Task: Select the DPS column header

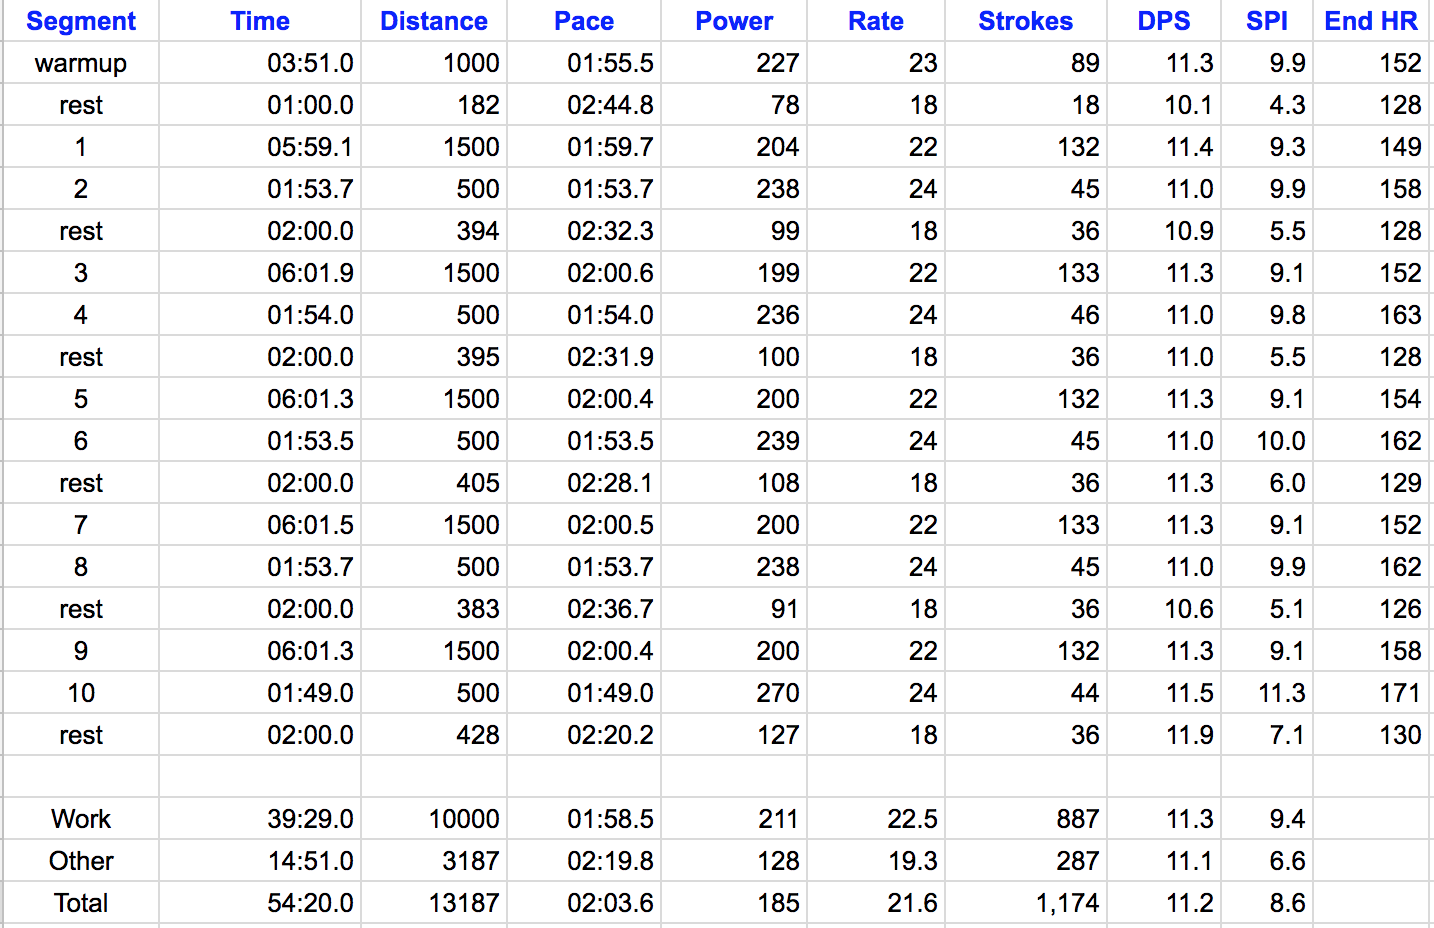Action: [x=1164, y=21]
